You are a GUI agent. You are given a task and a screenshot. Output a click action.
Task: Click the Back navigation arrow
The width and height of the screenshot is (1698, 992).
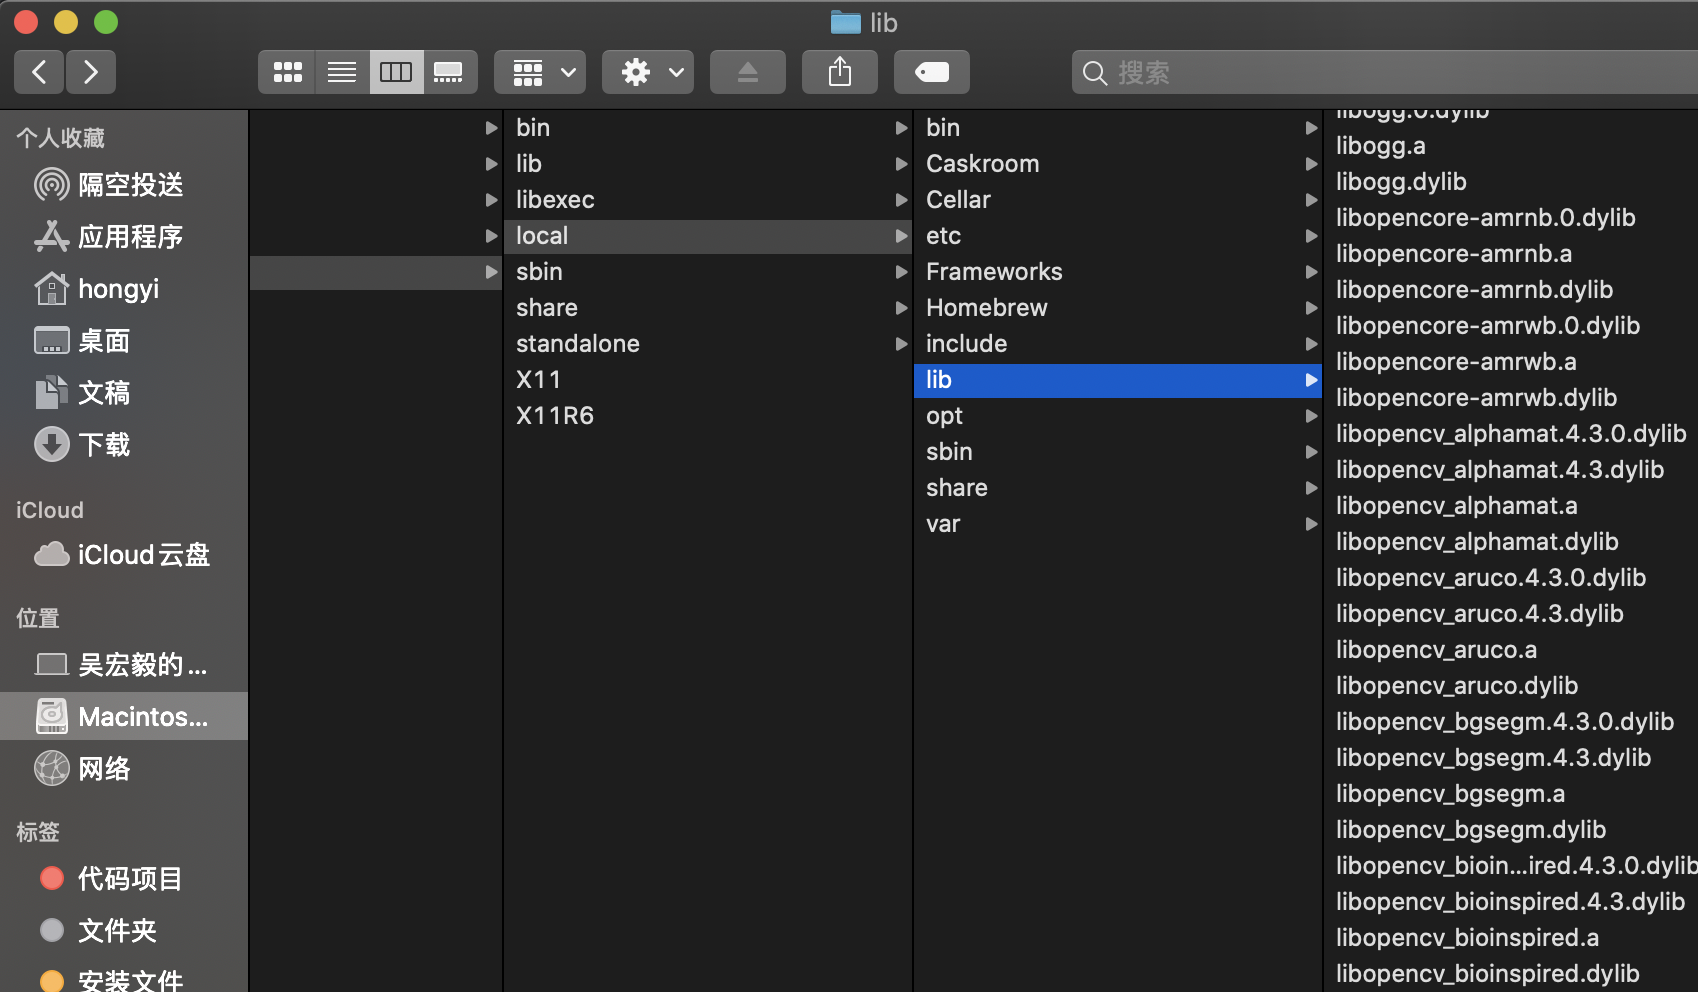38,71
